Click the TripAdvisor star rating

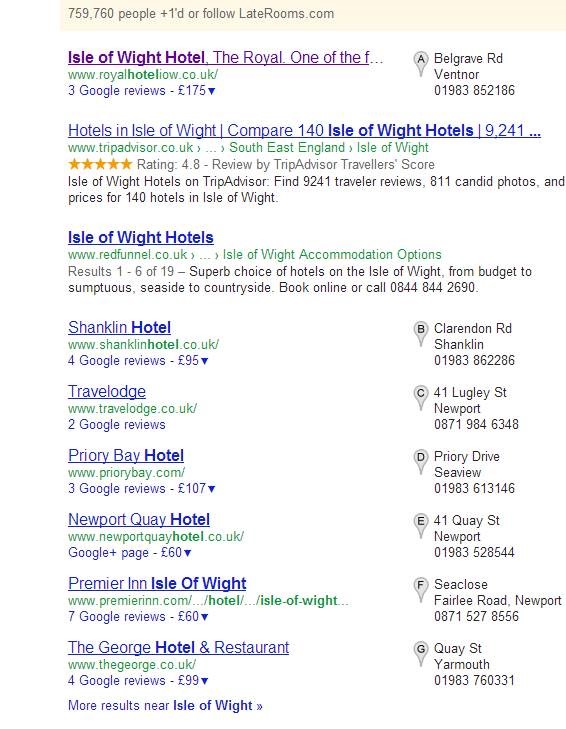pyautogui.click(x=100, y=164)
